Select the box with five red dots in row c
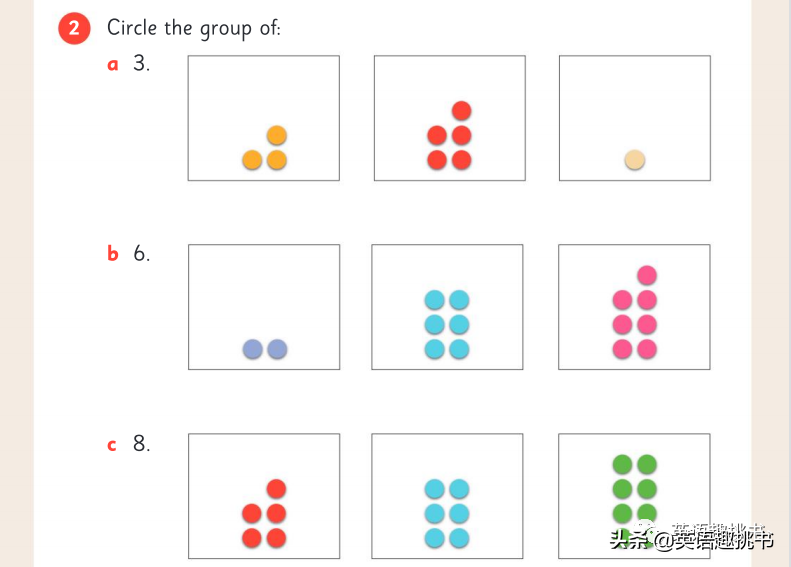Screen dimensions: 791x567 pyautogui.click(x=264, y=496)
